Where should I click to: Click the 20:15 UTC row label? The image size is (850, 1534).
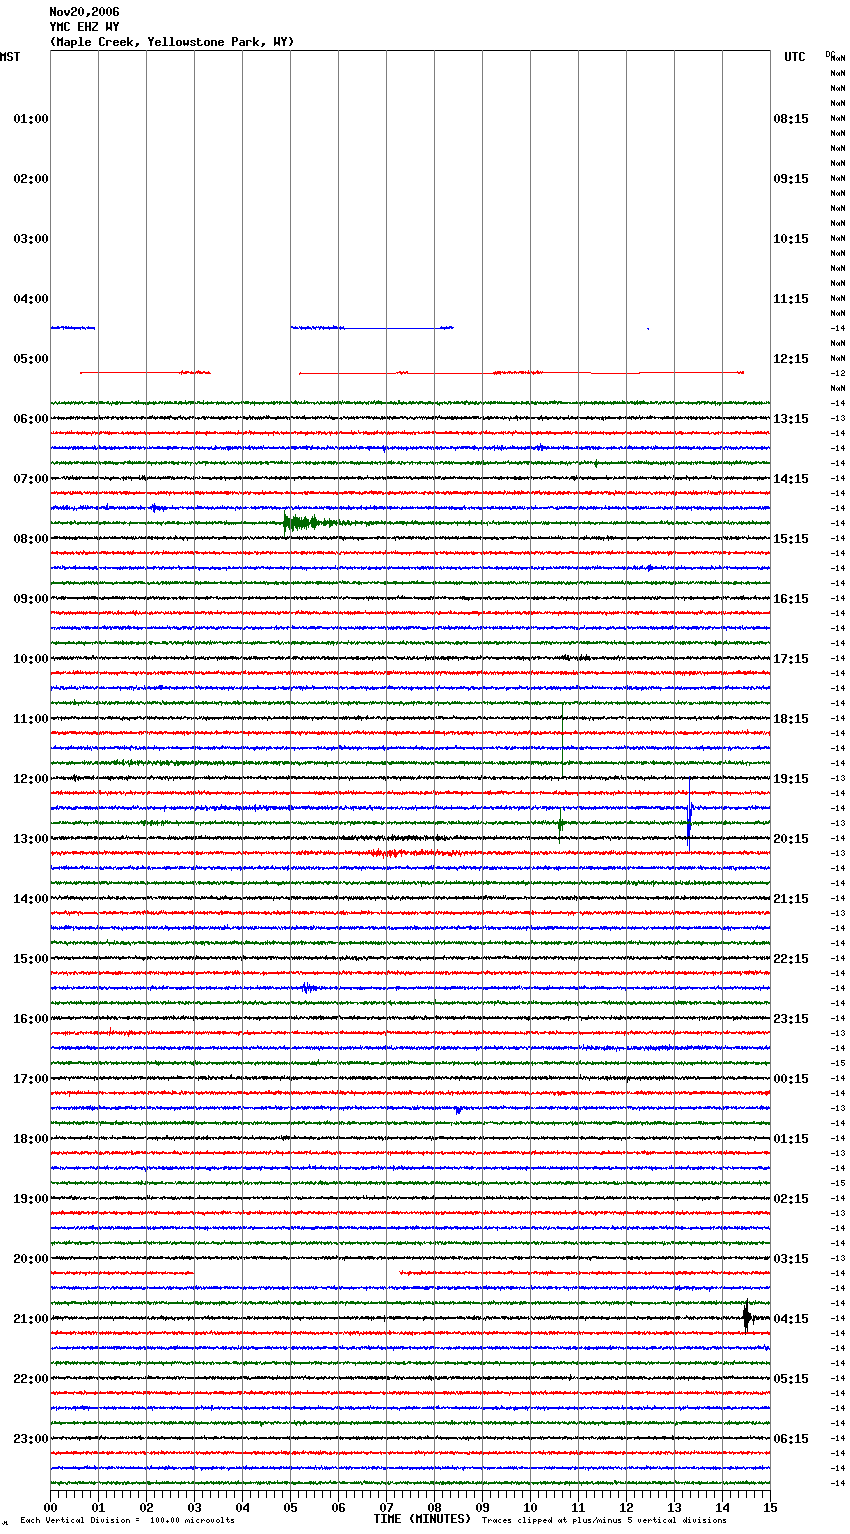click(x=791, y=839)
